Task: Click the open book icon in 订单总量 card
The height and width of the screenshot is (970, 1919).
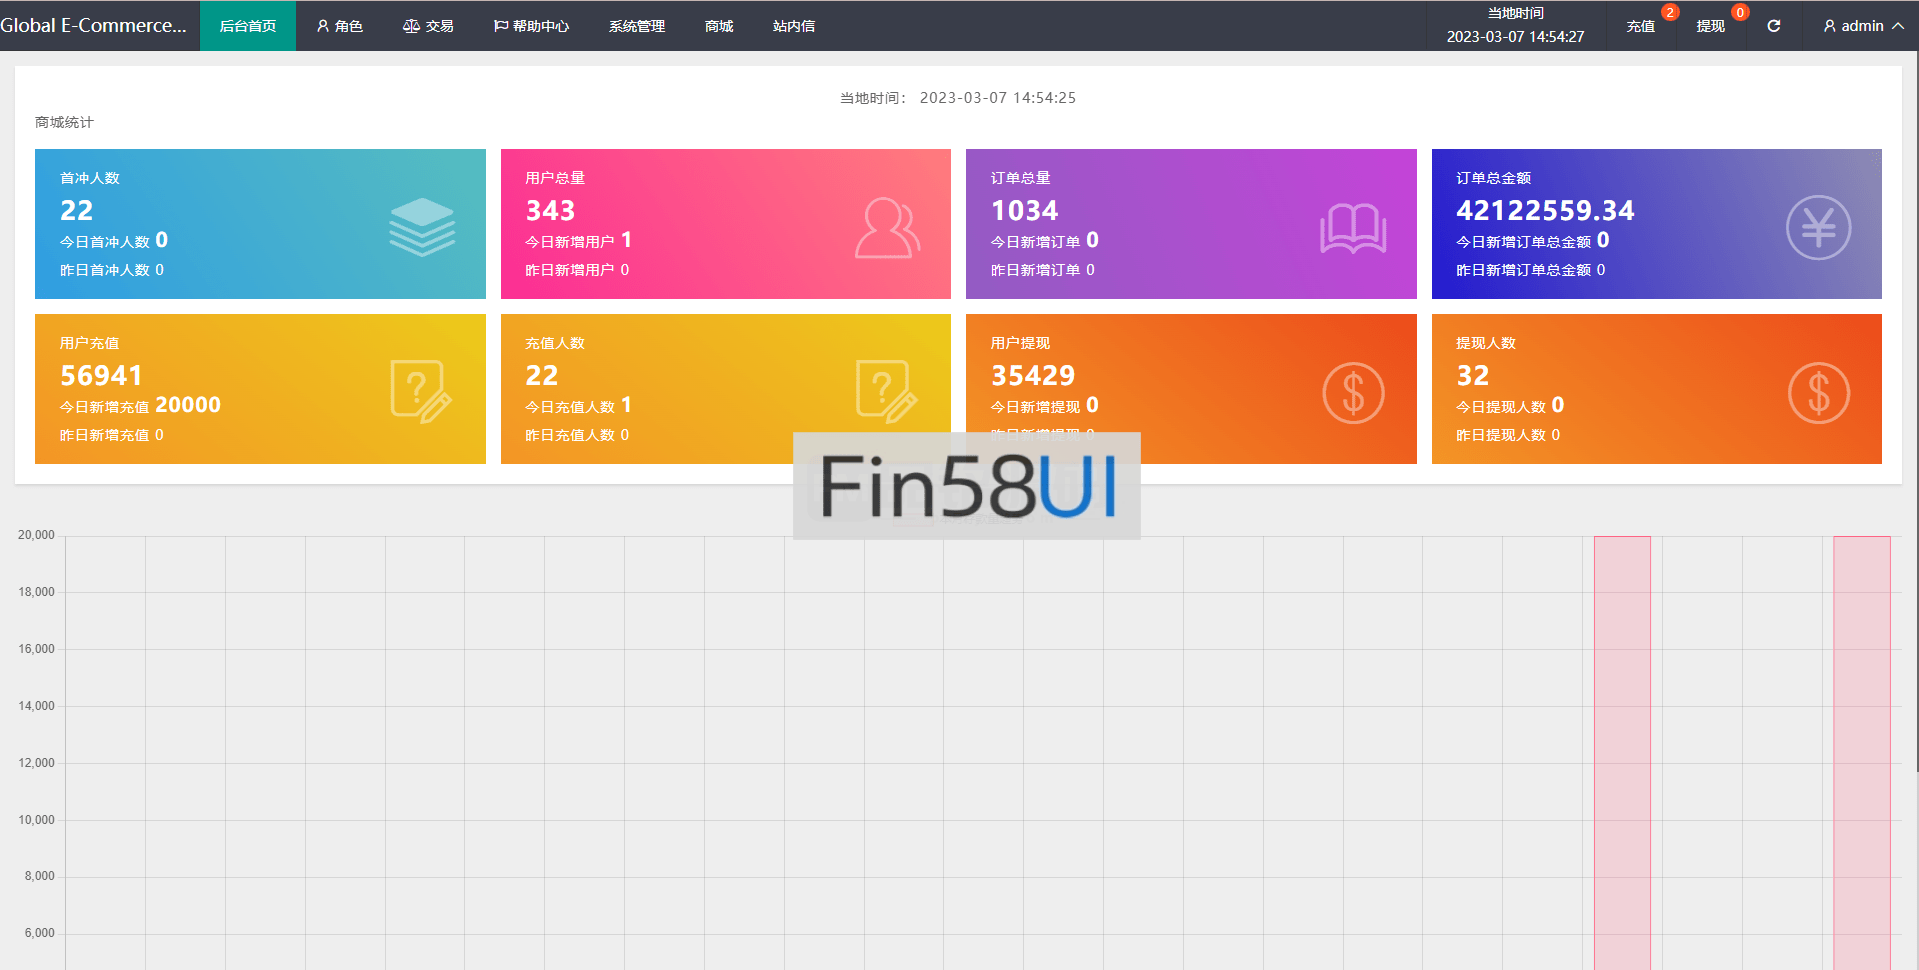Action: point(1352,228)
